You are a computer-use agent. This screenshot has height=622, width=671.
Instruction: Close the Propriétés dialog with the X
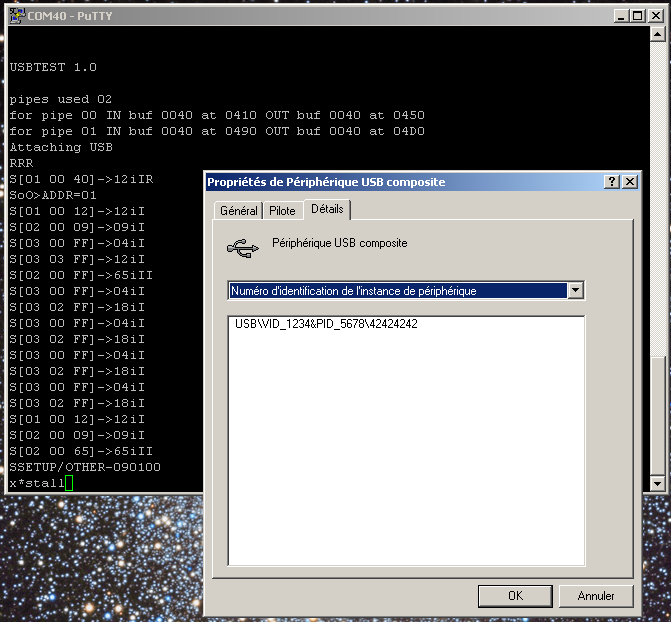click(x=629, y=182)
